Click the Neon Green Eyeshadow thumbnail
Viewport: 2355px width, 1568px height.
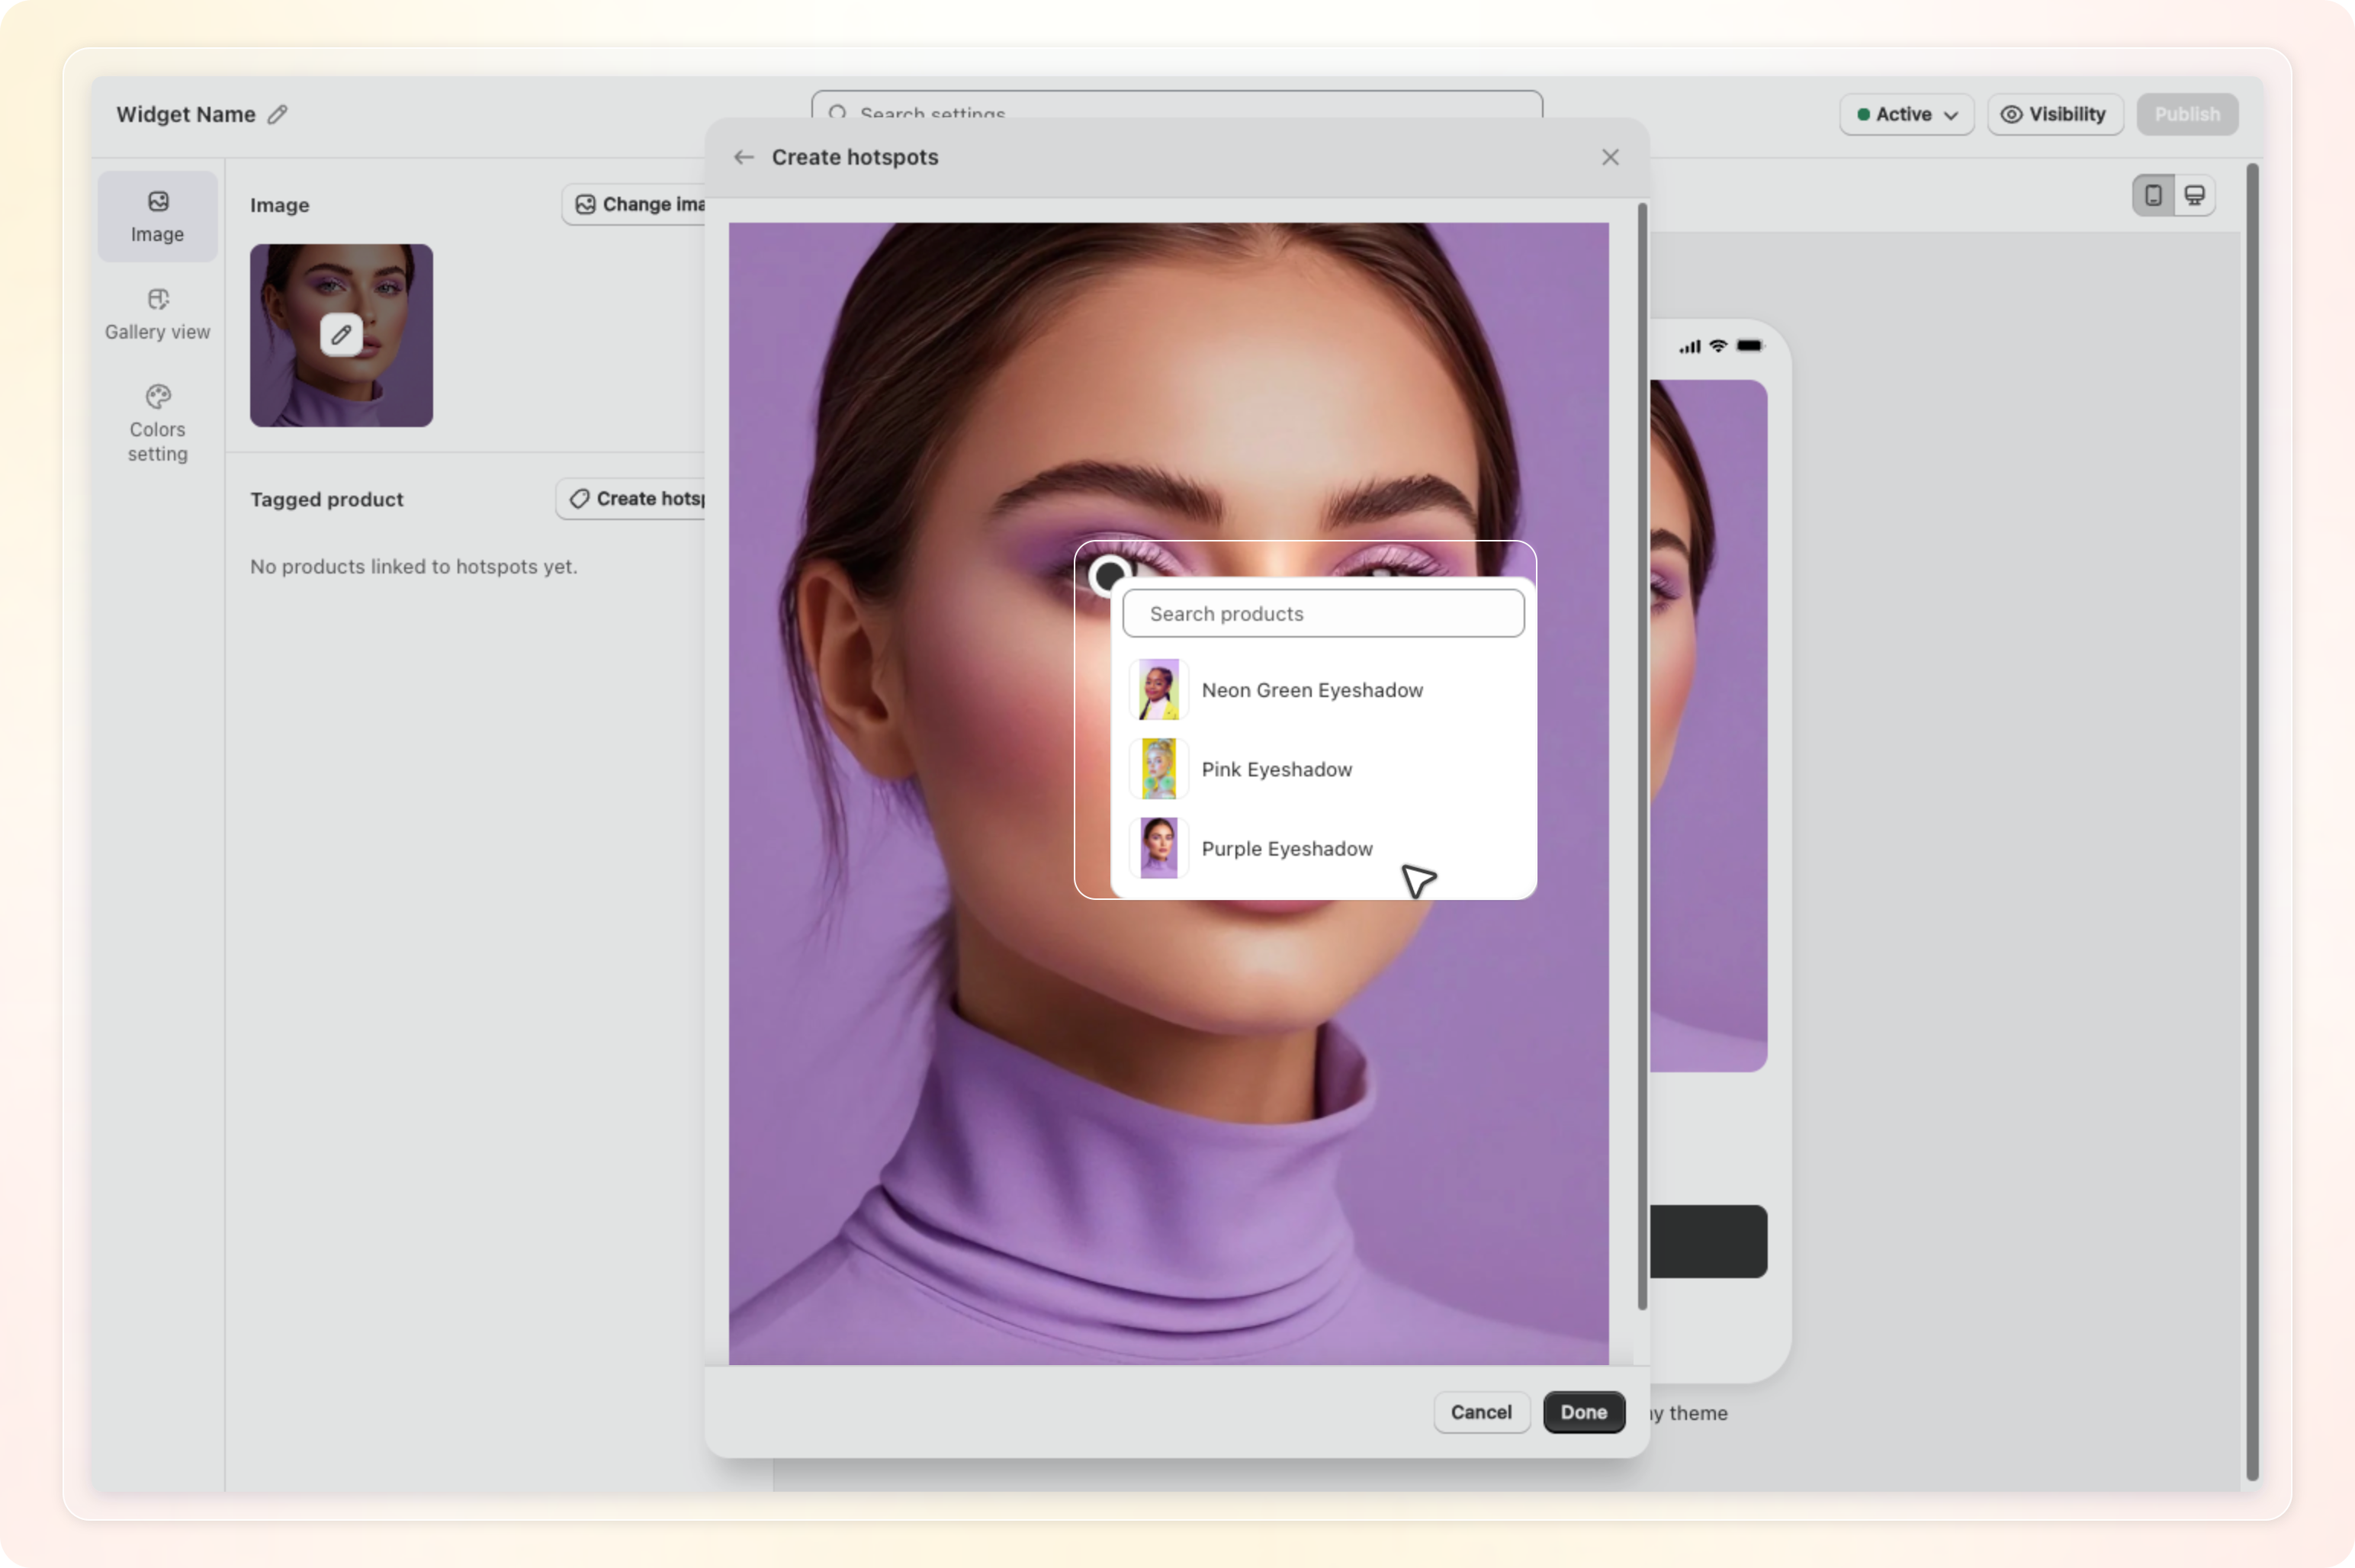point(1159,690)
